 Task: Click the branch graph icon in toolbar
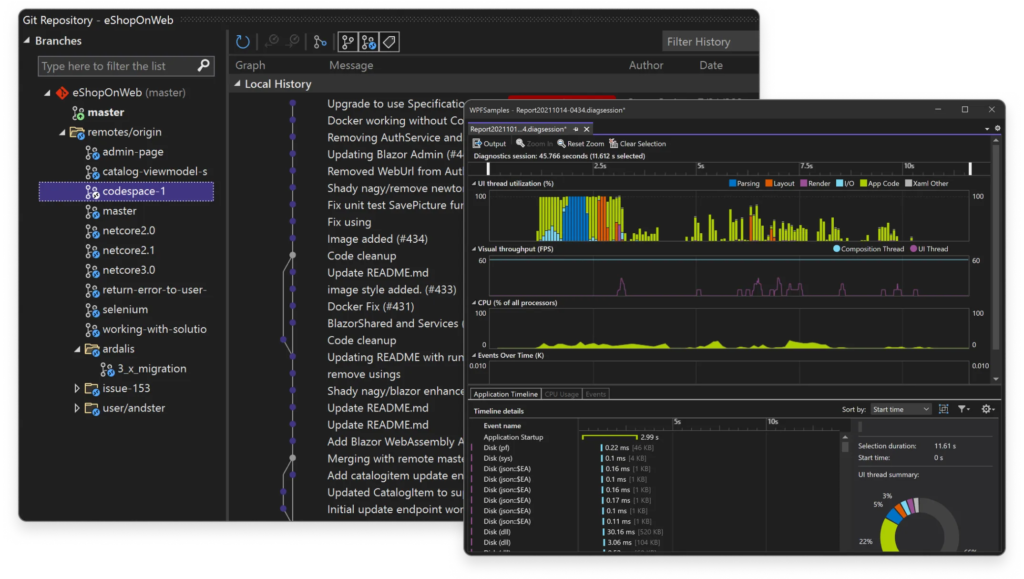click(x=320, y=42)
